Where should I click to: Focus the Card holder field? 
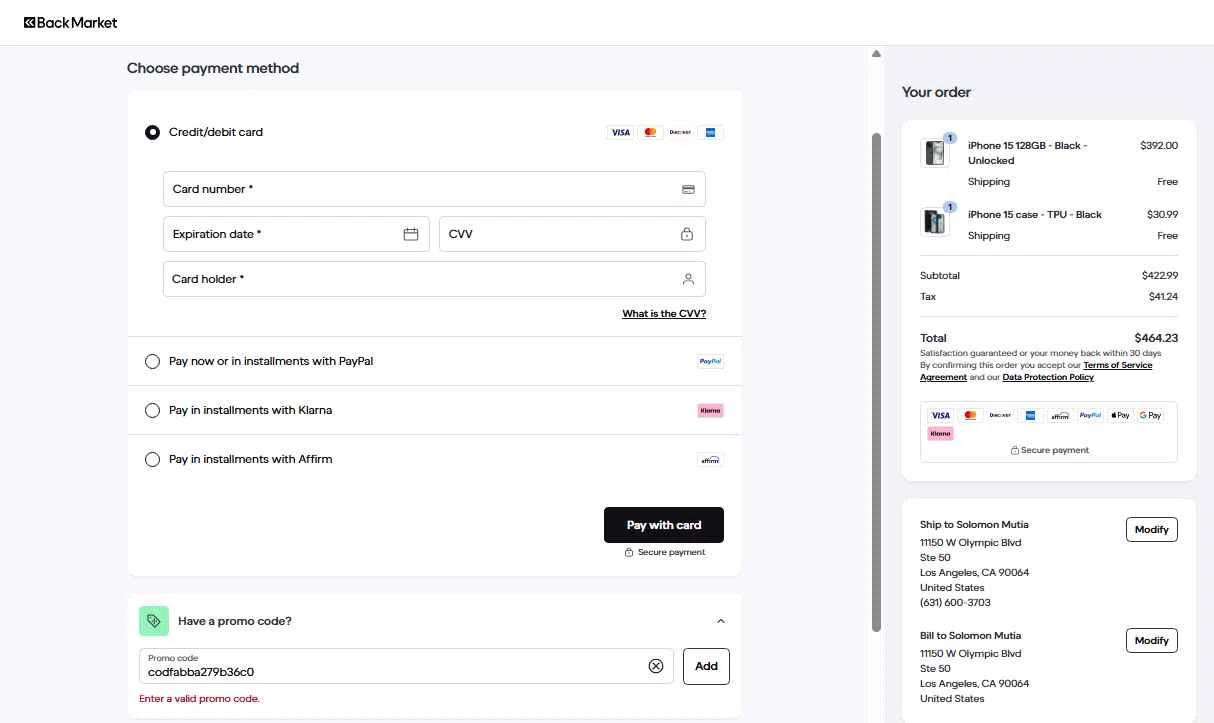pyautogui.click(x=434, y=279)
